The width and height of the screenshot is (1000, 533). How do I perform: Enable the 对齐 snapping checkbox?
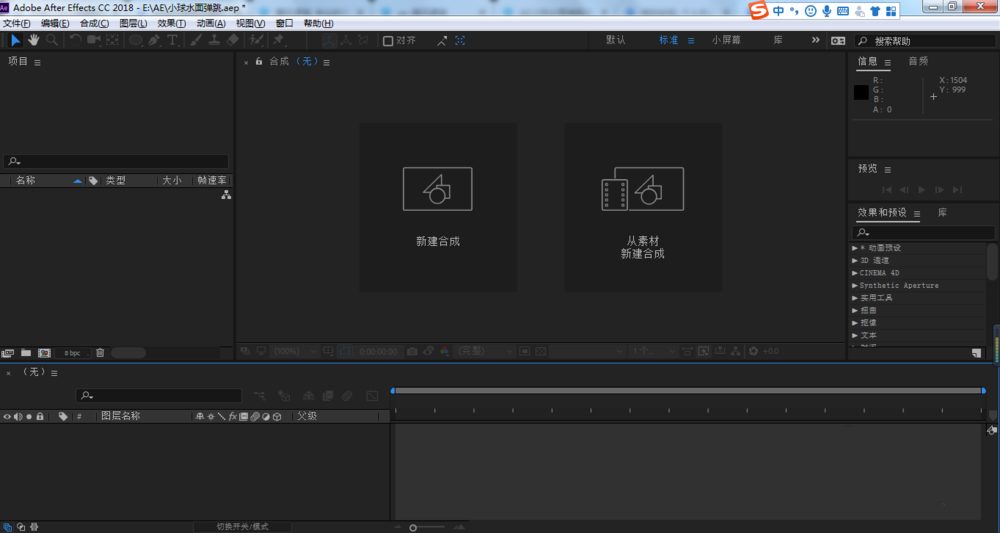[388, 41]
